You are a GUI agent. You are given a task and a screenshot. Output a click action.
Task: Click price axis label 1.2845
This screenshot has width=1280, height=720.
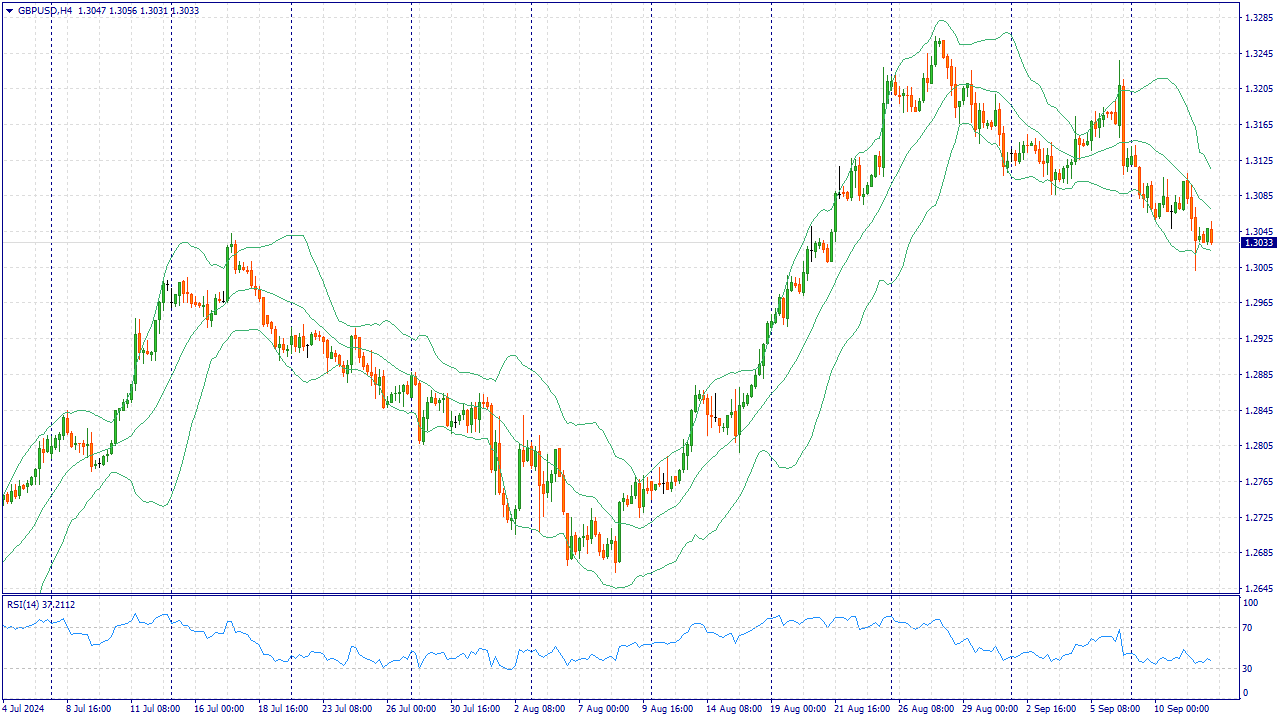[x=1258, y=411]
